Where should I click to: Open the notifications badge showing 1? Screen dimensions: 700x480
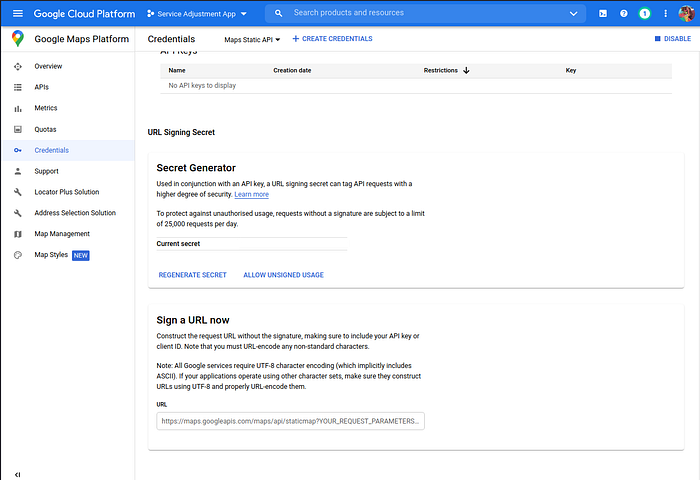pos(644,14)
